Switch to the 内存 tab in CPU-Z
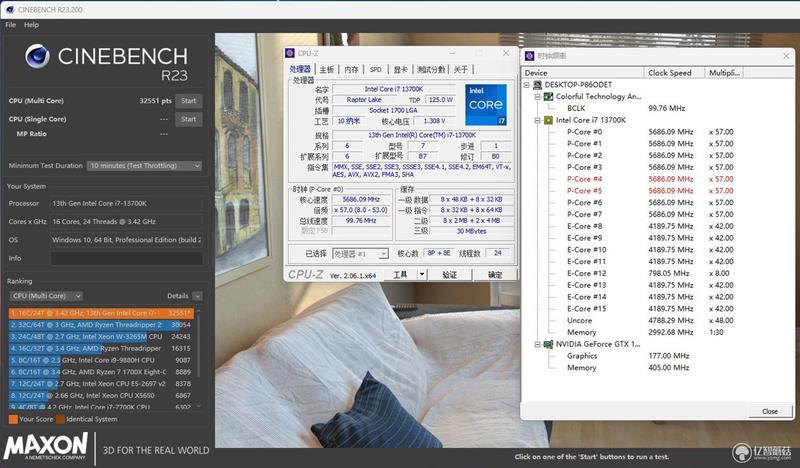Image resolution: width=800 pixels, height=468 pixels. pyautogui.click(x=351, y=69)
